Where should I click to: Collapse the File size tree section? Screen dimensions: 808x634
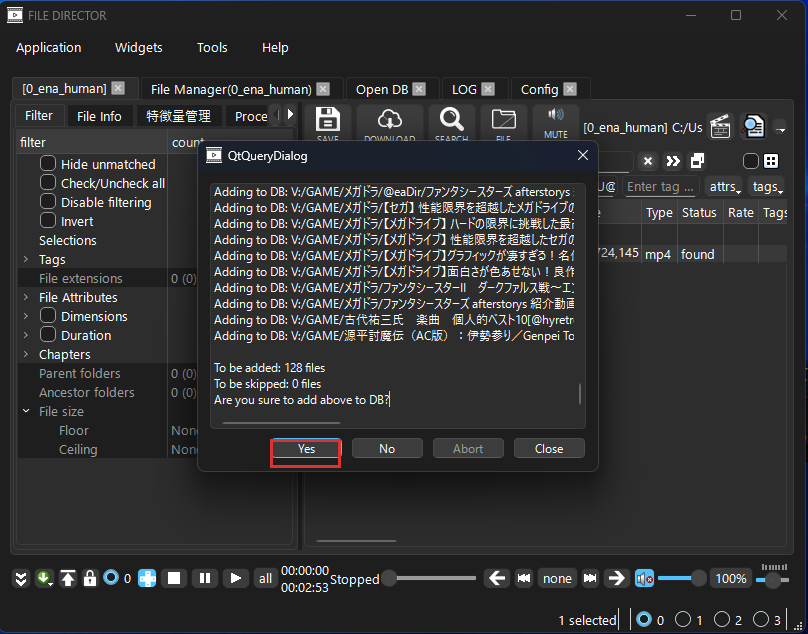27,411
